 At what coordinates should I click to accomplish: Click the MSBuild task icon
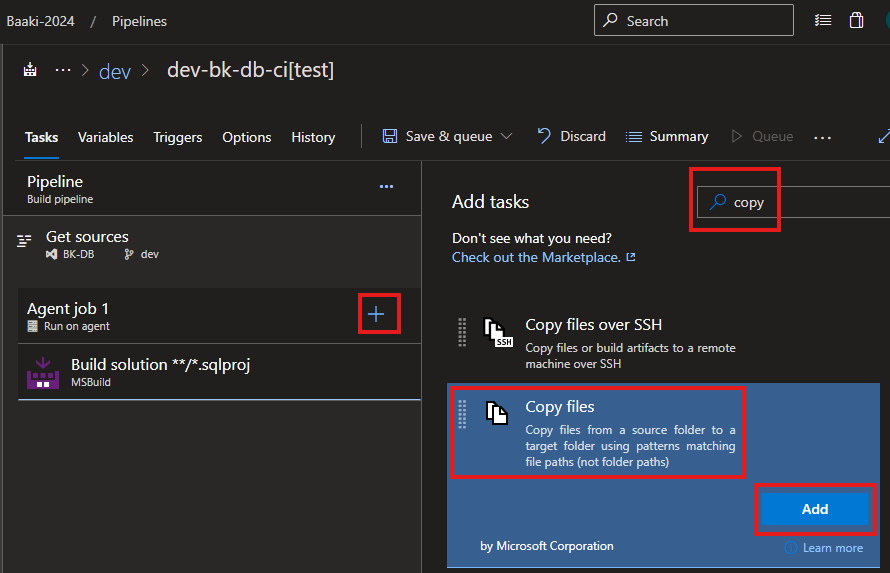pyautogui.click(x=43, y=373)
